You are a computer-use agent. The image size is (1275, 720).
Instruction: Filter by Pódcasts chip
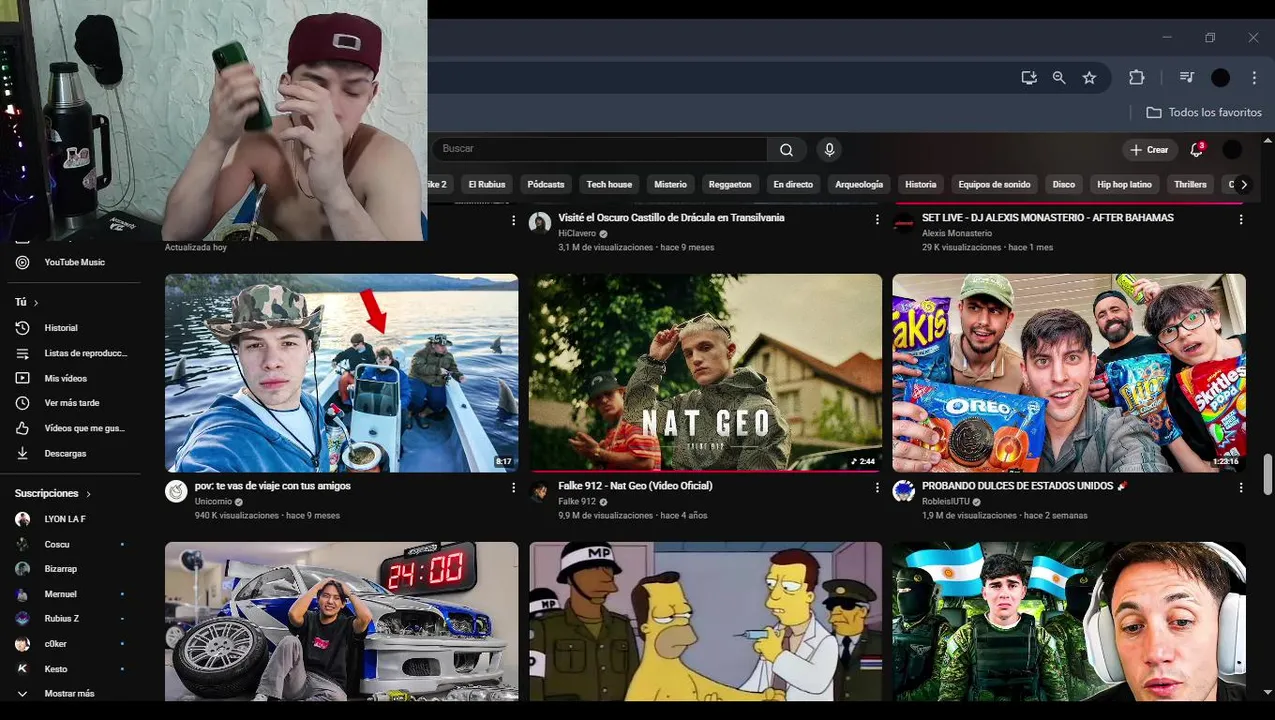(546, 184)
